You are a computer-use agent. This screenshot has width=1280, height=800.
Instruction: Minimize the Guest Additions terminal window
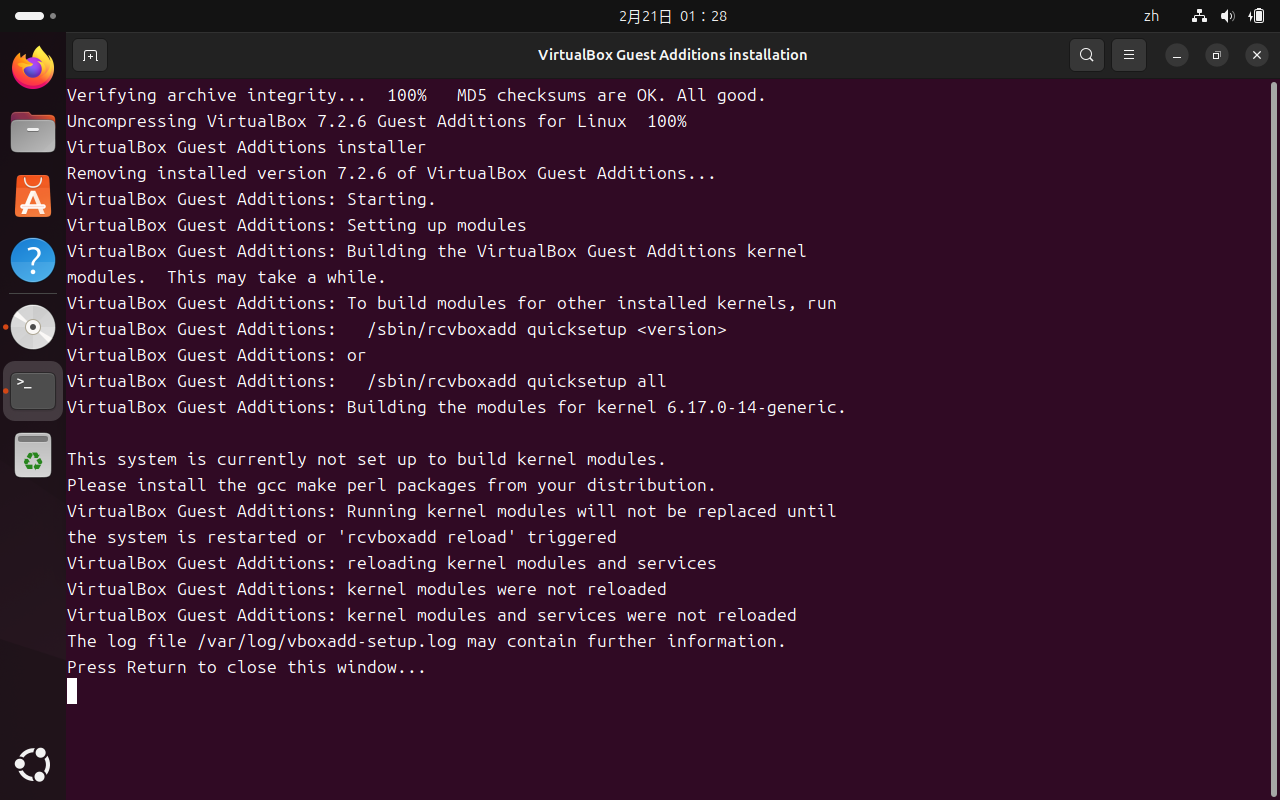pos(1177,55)
